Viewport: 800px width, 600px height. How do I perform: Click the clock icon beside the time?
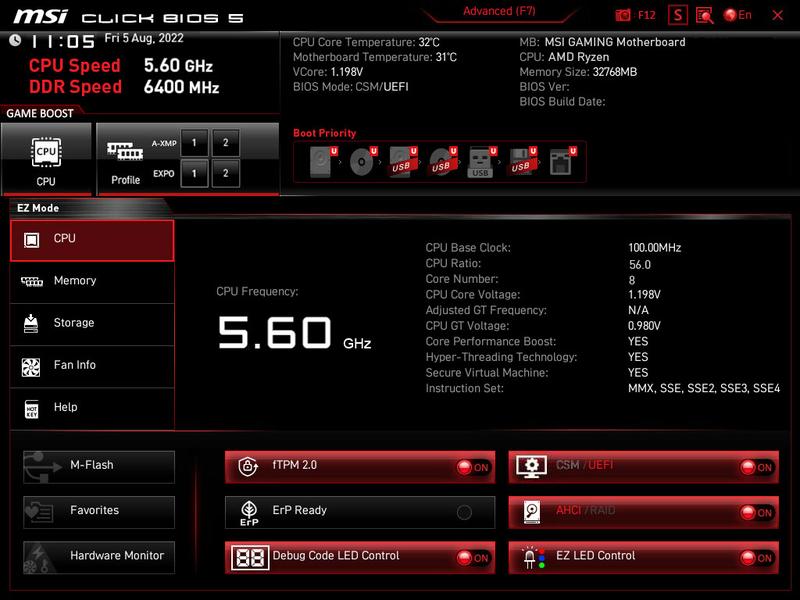click(x=15, y=40)
